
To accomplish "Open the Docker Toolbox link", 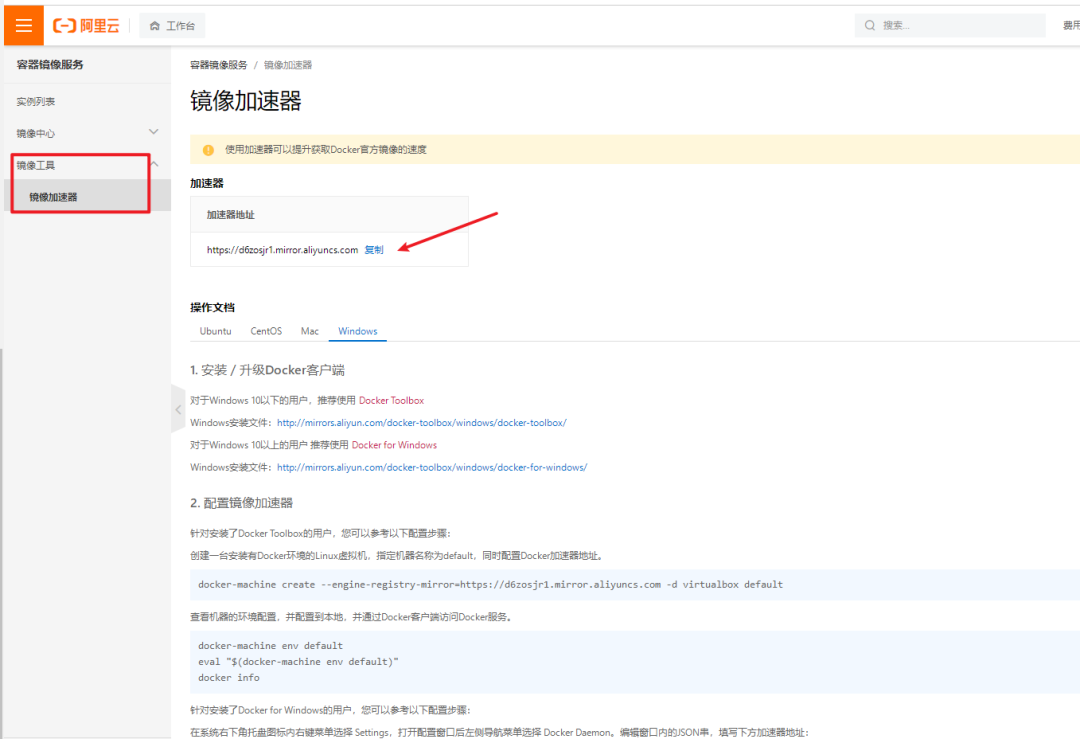I will [x=391, y=400].
